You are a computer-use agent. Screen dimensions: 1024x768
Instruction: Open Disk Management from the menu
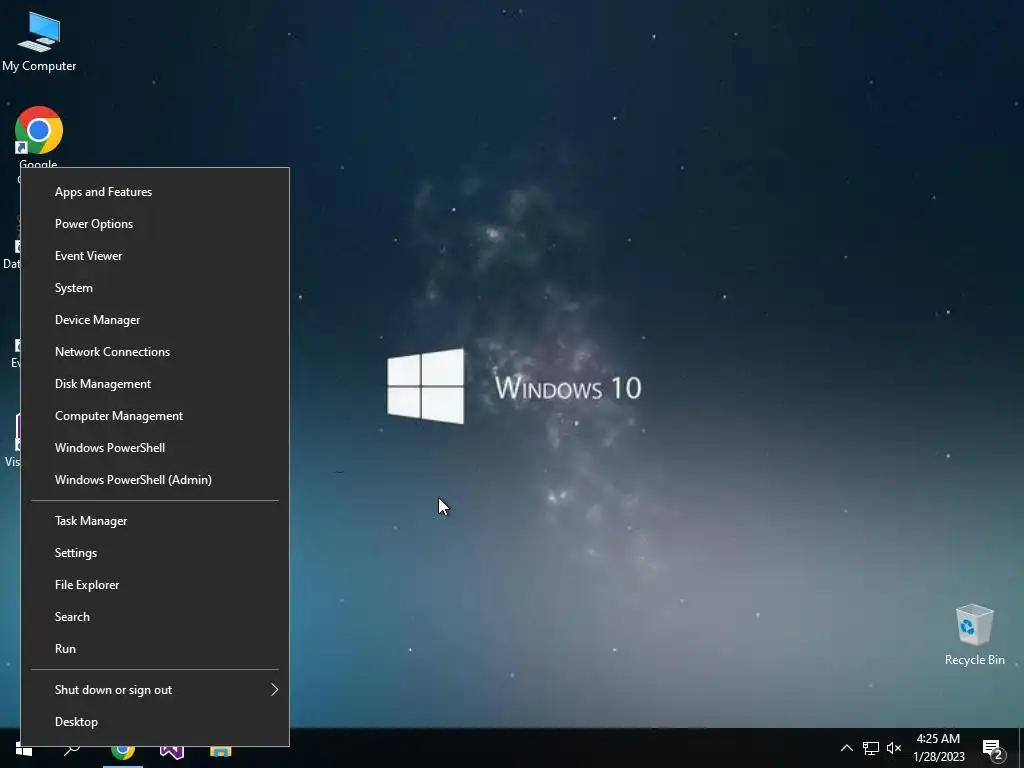pos(155,384)
